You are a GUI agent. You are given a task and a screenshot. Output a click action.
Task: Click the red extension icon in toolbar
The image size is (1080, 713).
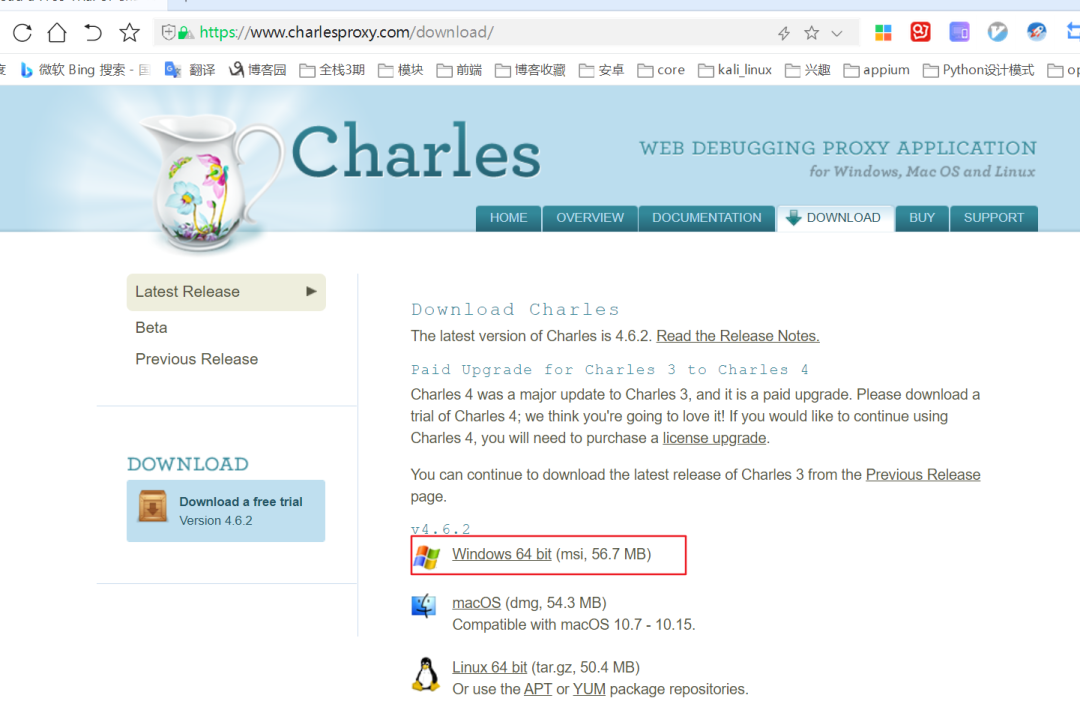920,32
